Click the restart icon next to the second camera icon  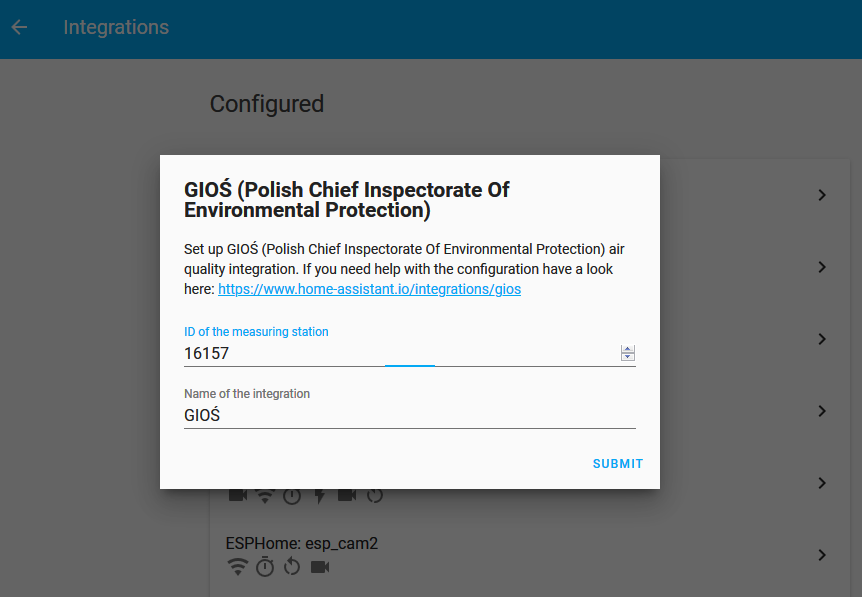pos(375,495)
